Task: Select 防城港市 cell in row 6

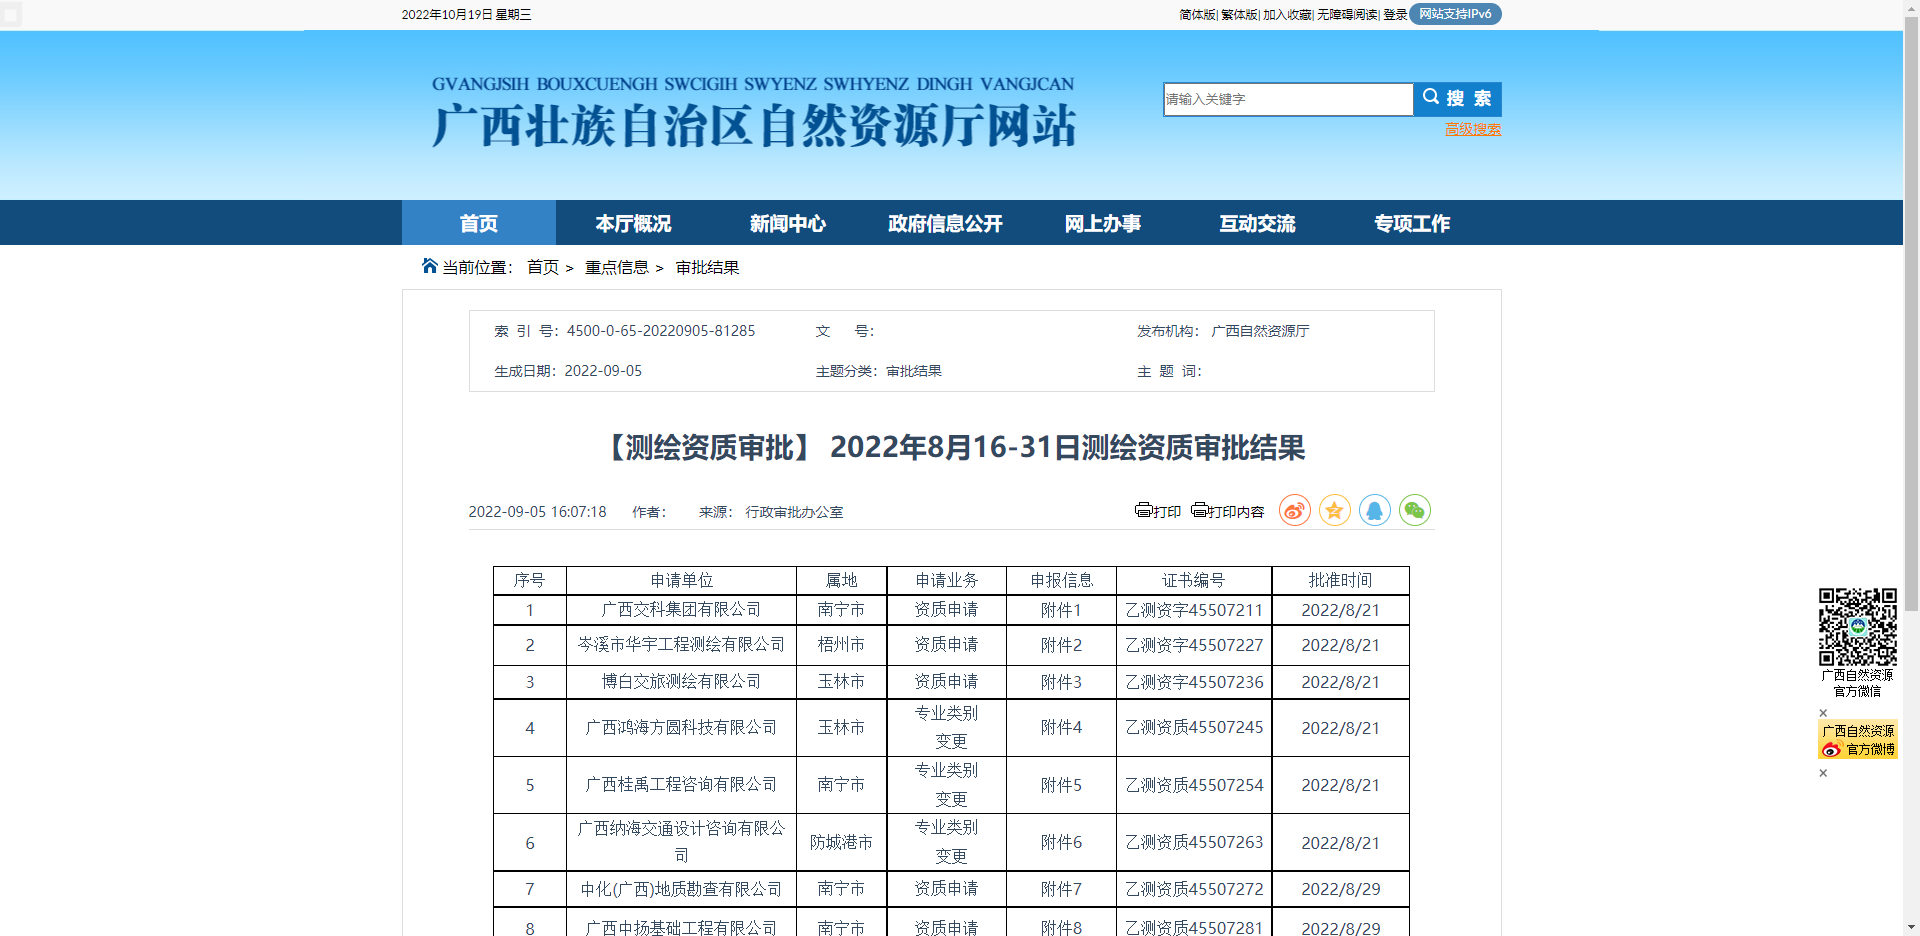Action: (841, 842)
